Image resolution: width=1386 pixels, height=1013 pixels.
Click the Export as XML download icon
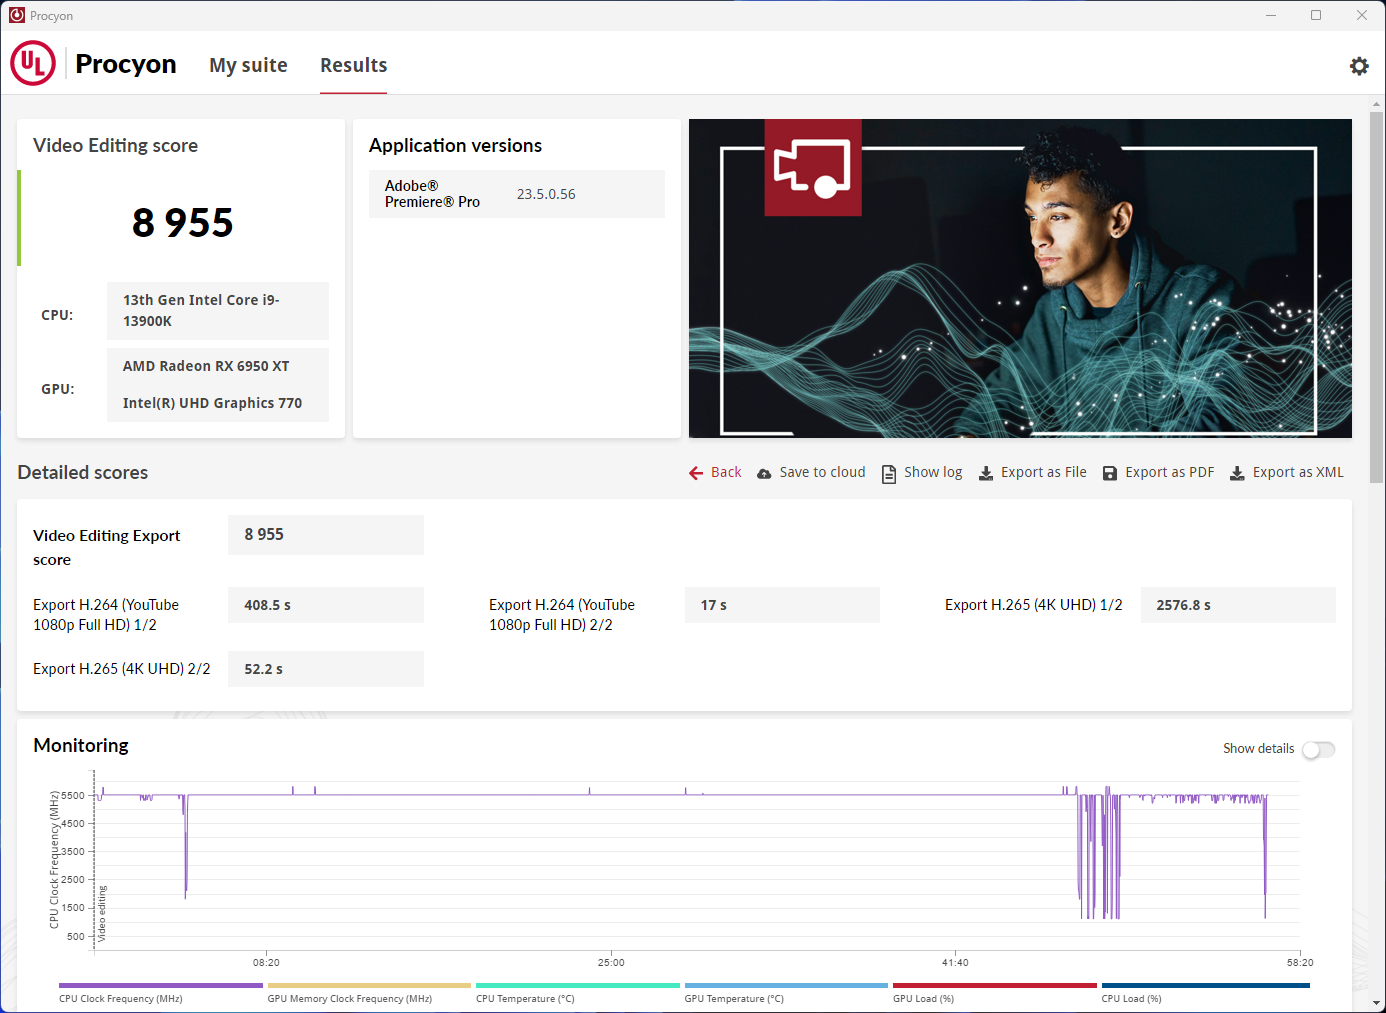(x=1237, y=473)
